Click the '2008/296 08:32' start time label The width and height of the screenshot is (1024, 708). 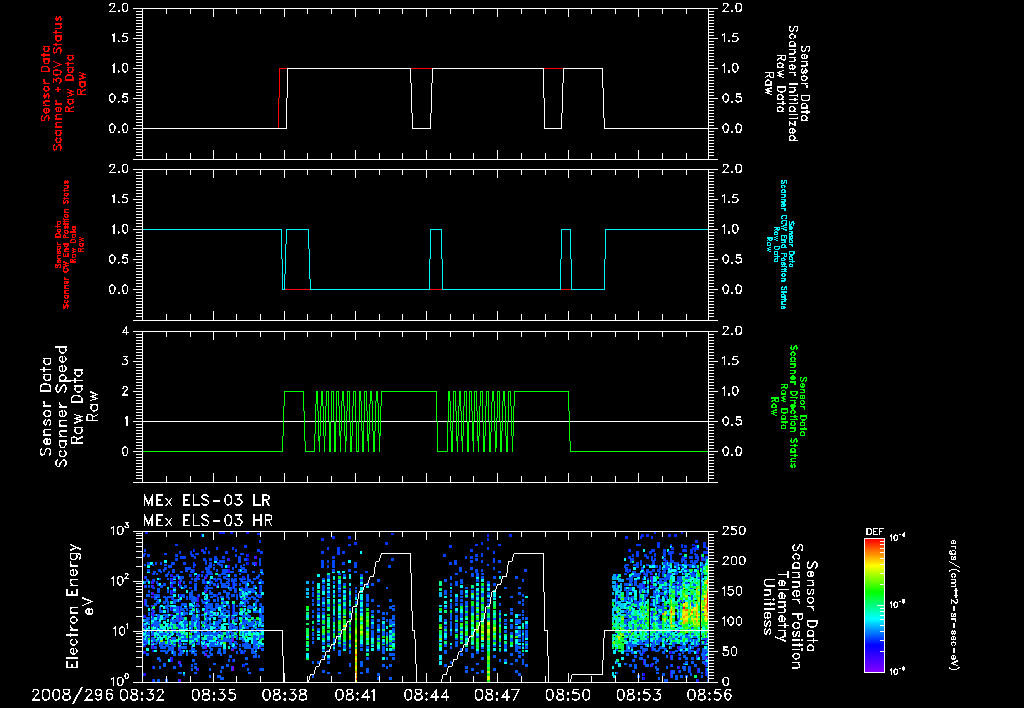pyautogui.click(x=98, y=695)
